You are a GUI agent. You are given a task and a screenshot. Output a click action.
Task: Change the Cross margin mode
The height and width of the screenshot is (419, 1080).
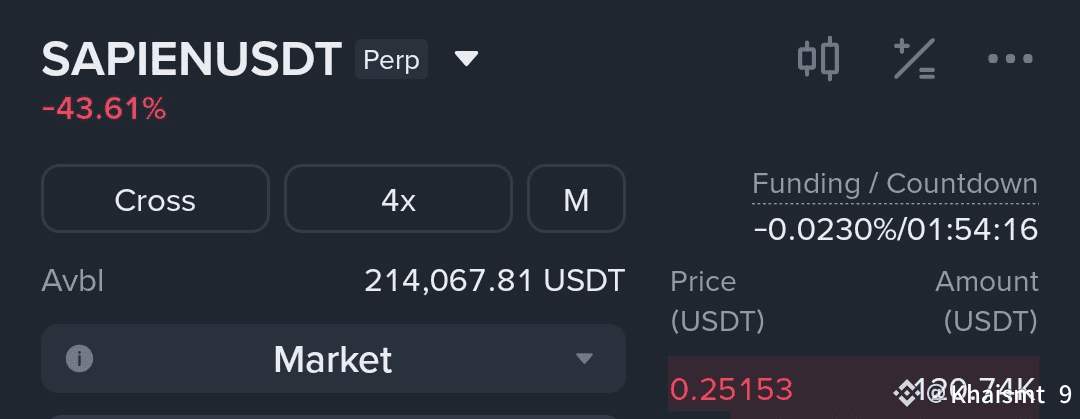[155, 199]
